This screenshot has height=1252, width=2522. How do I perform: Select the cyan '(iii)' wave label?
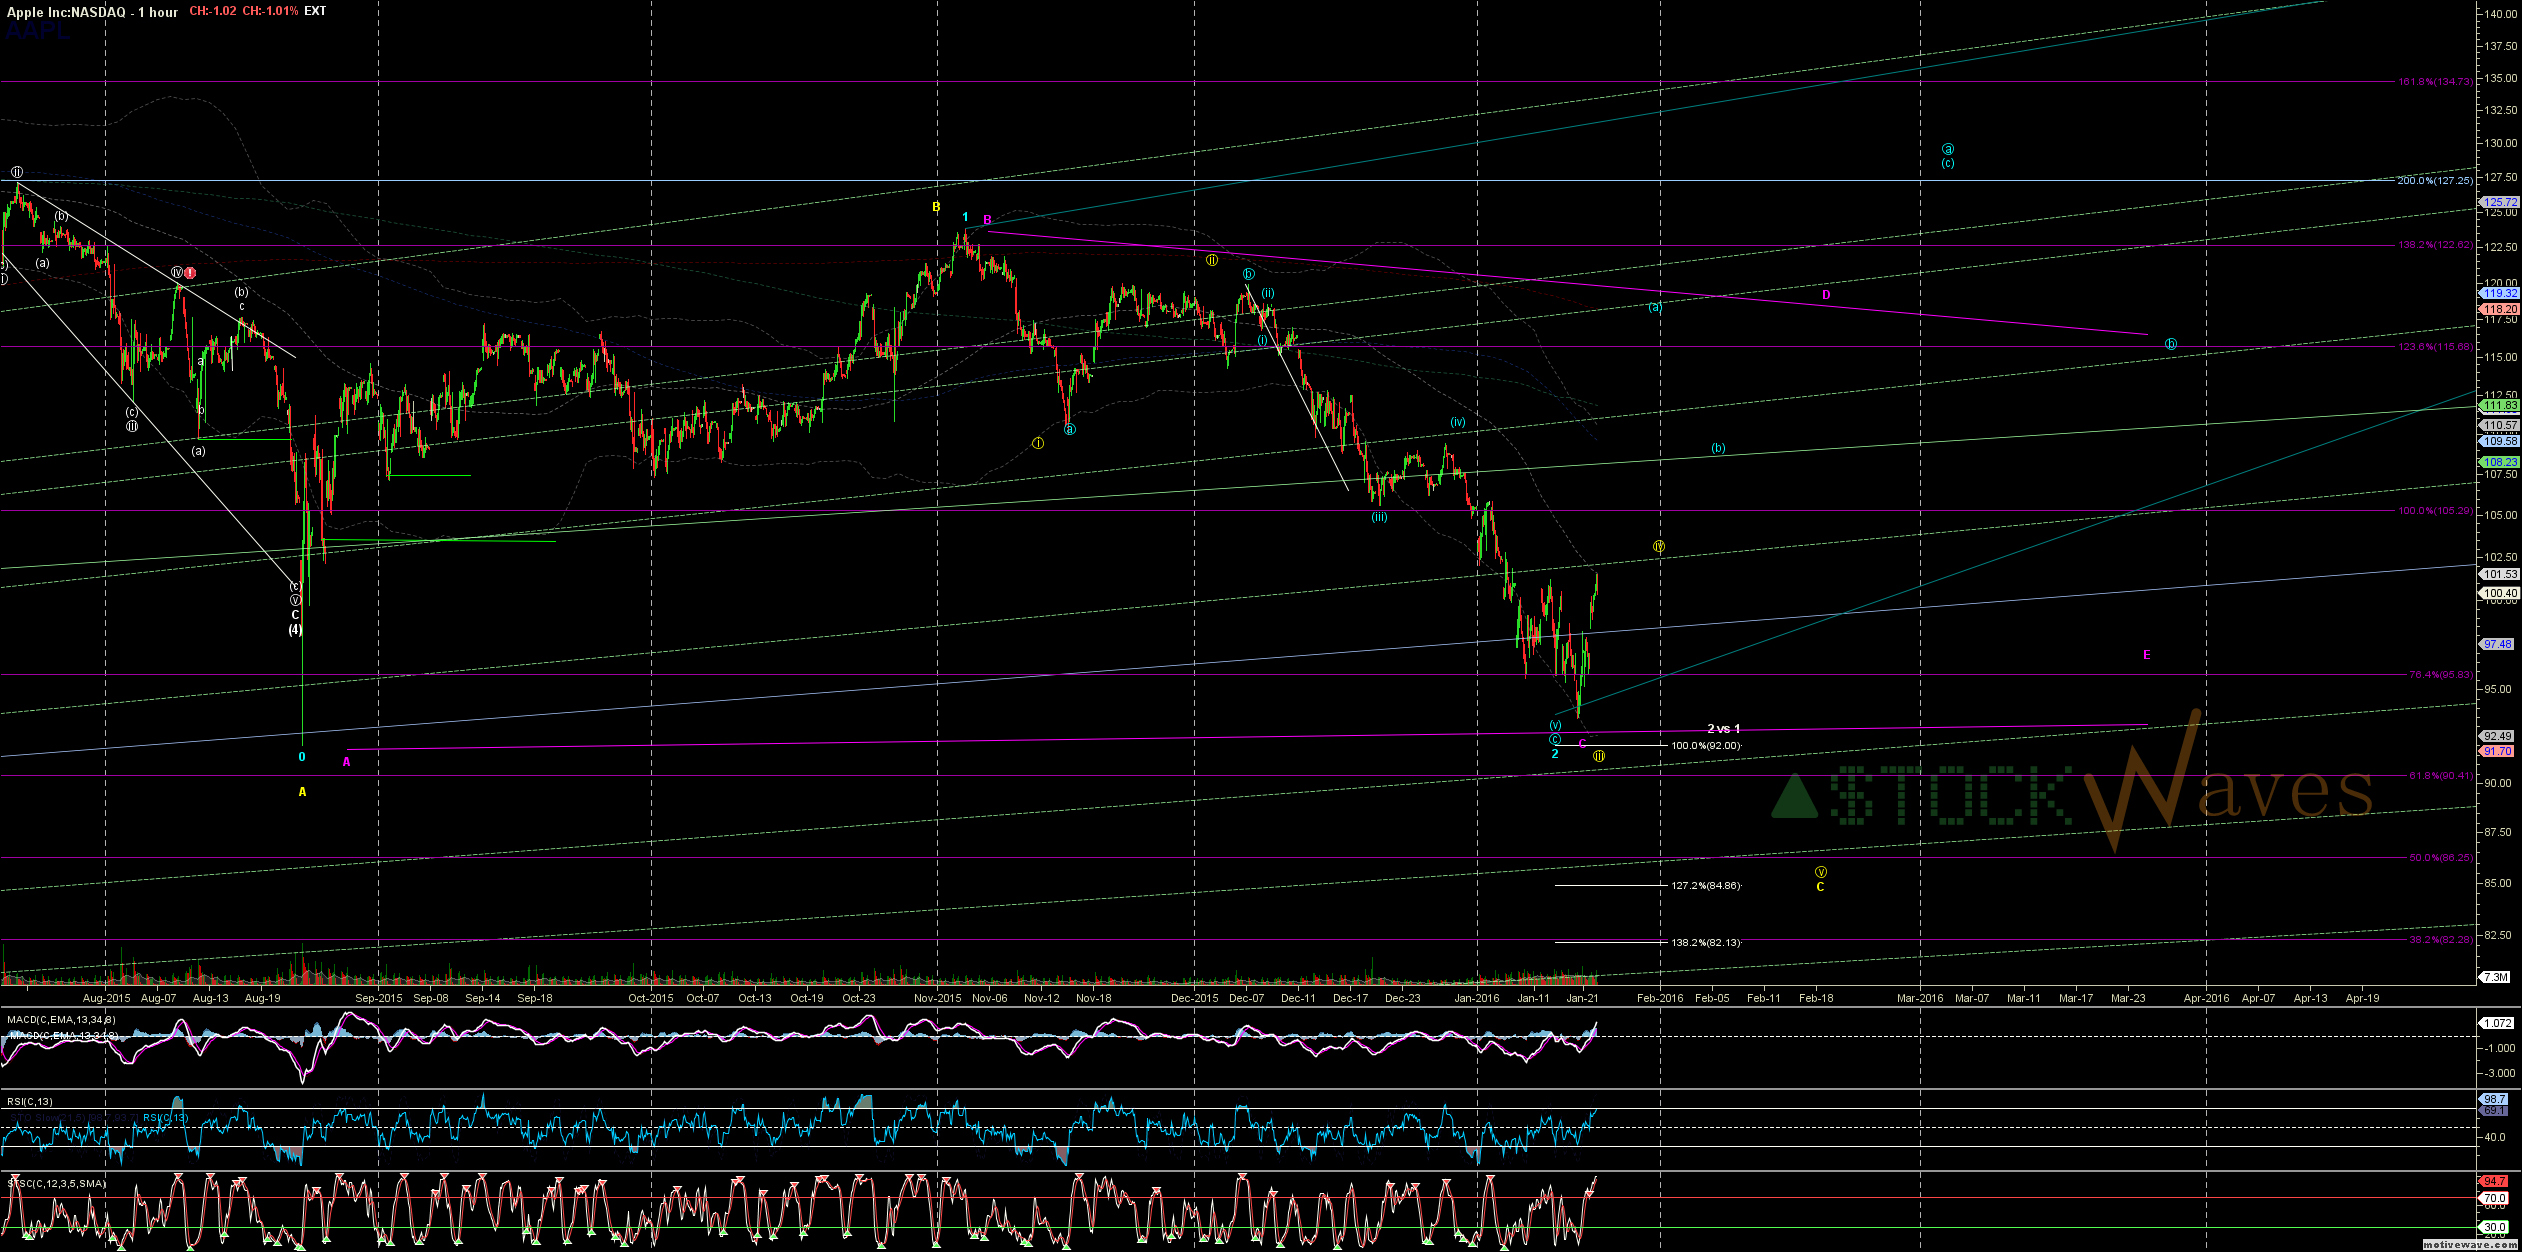[x=1379, y=517]
